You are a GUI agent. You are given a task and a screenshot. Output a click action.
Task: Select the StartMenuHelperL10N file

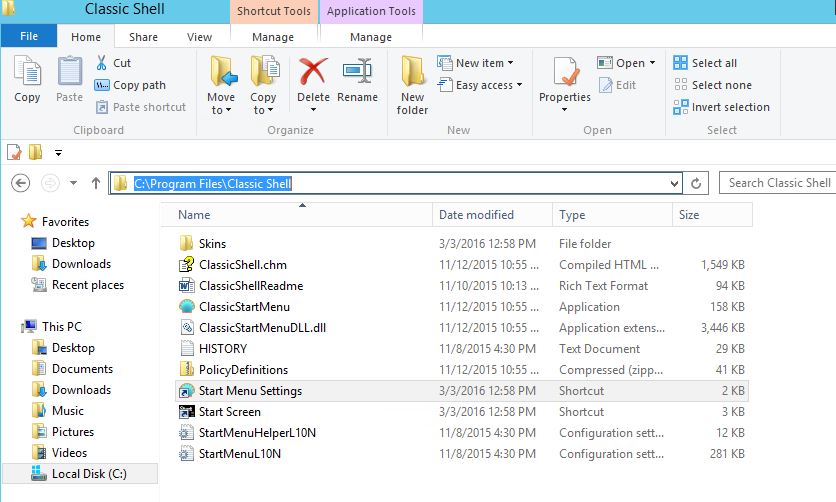[x=462, y=433]
